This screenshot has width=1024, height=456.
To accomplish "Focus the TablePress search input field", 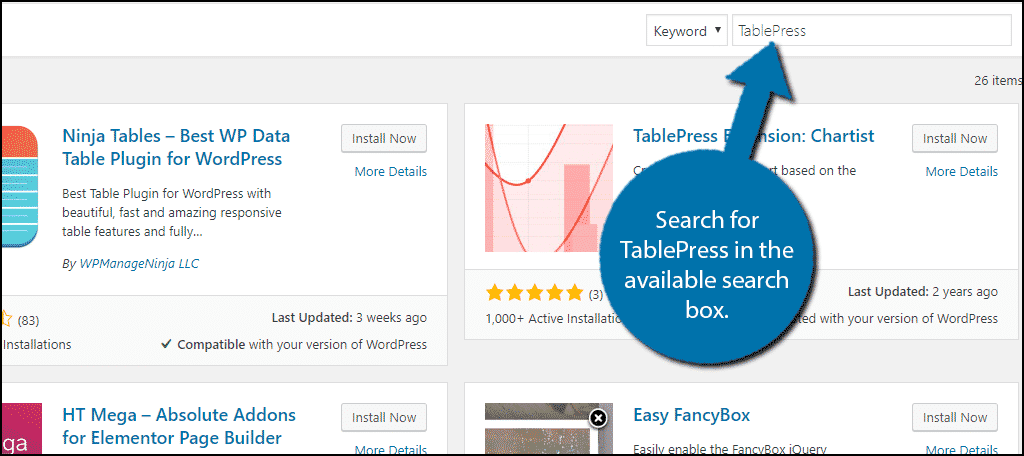I will coord(872,31).
